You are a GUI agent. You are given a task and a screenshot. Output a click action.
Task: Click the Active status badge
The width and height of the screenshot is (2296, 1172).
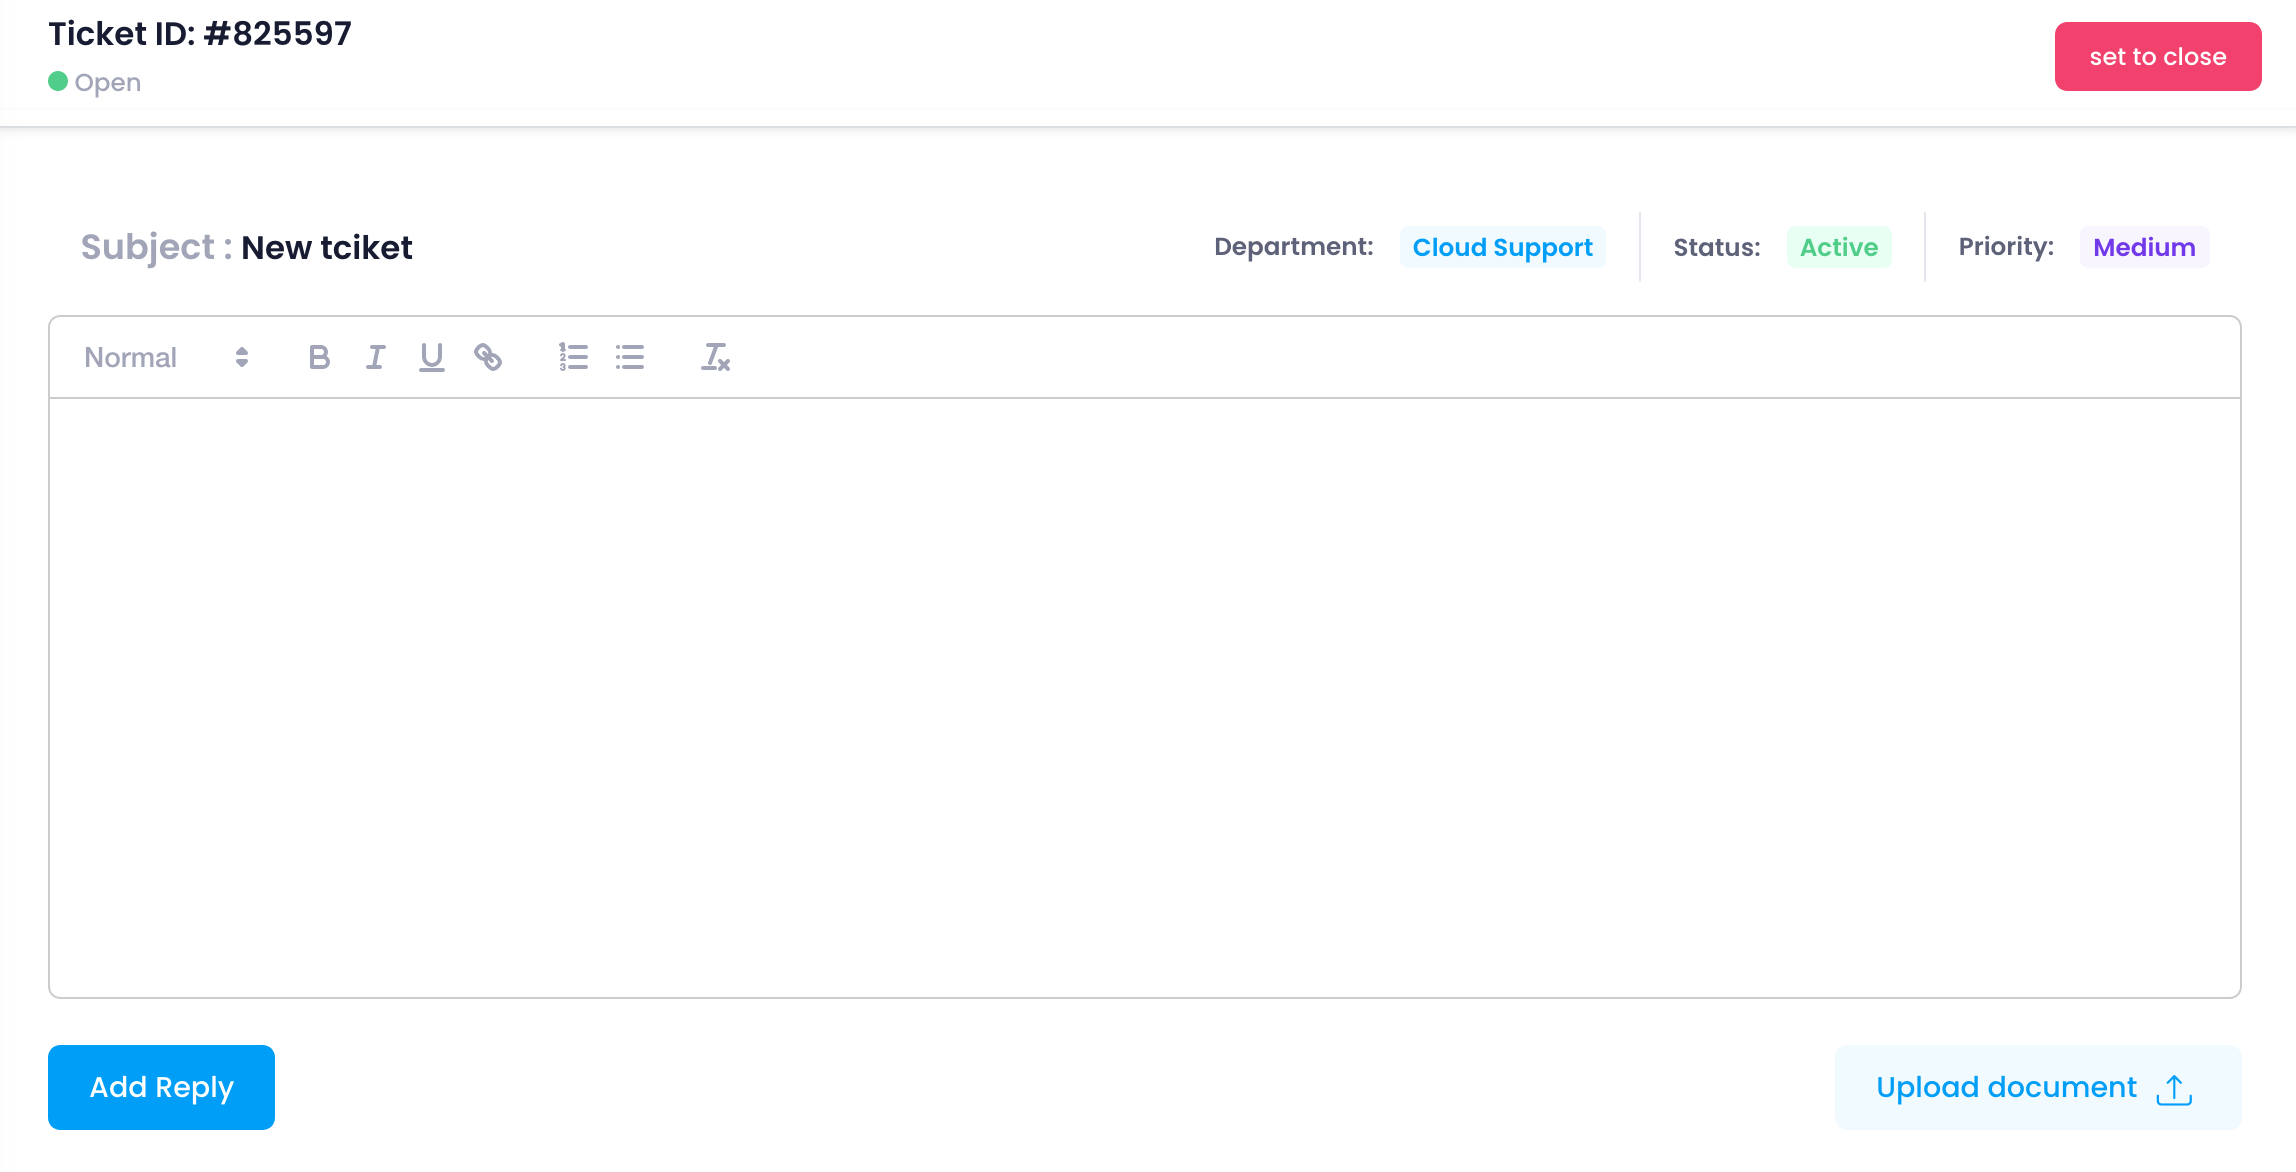coord(1839,247)
